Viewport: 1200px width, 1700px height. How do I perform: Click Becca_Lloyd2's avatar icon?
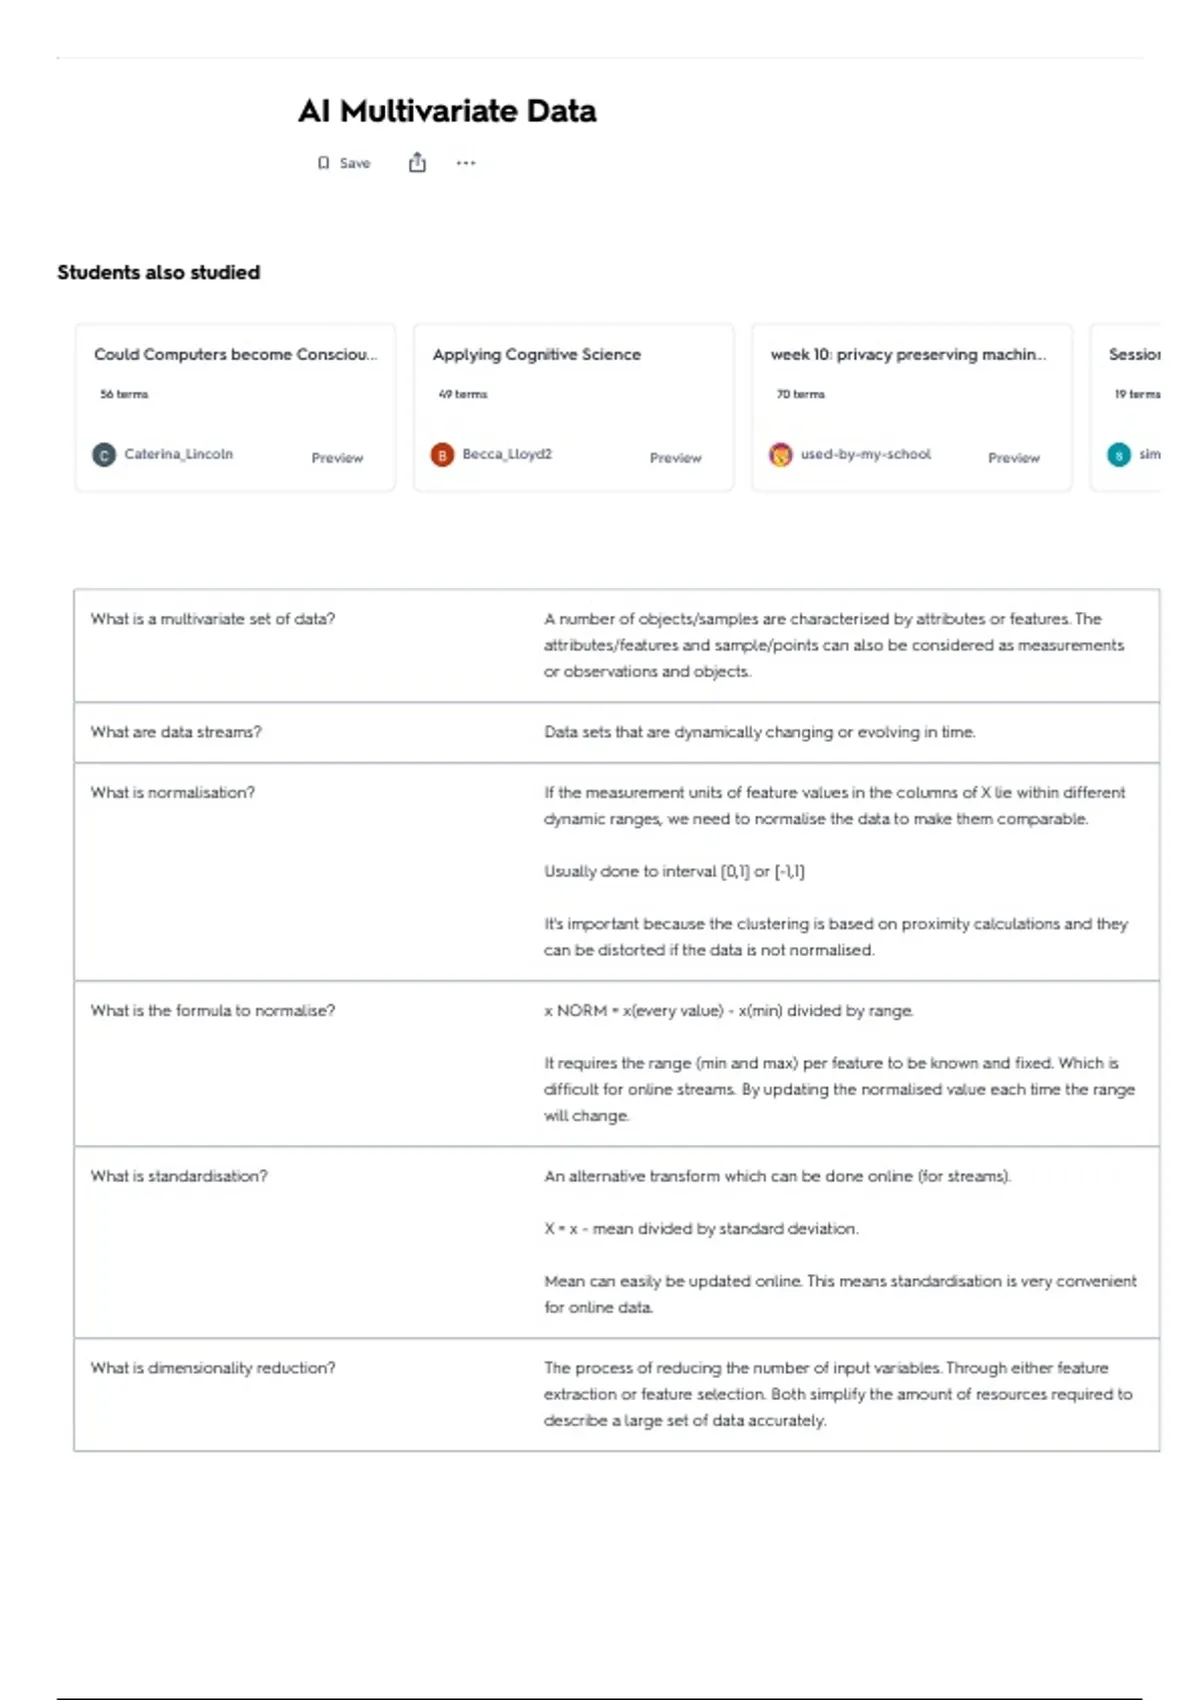pos(442,455)
